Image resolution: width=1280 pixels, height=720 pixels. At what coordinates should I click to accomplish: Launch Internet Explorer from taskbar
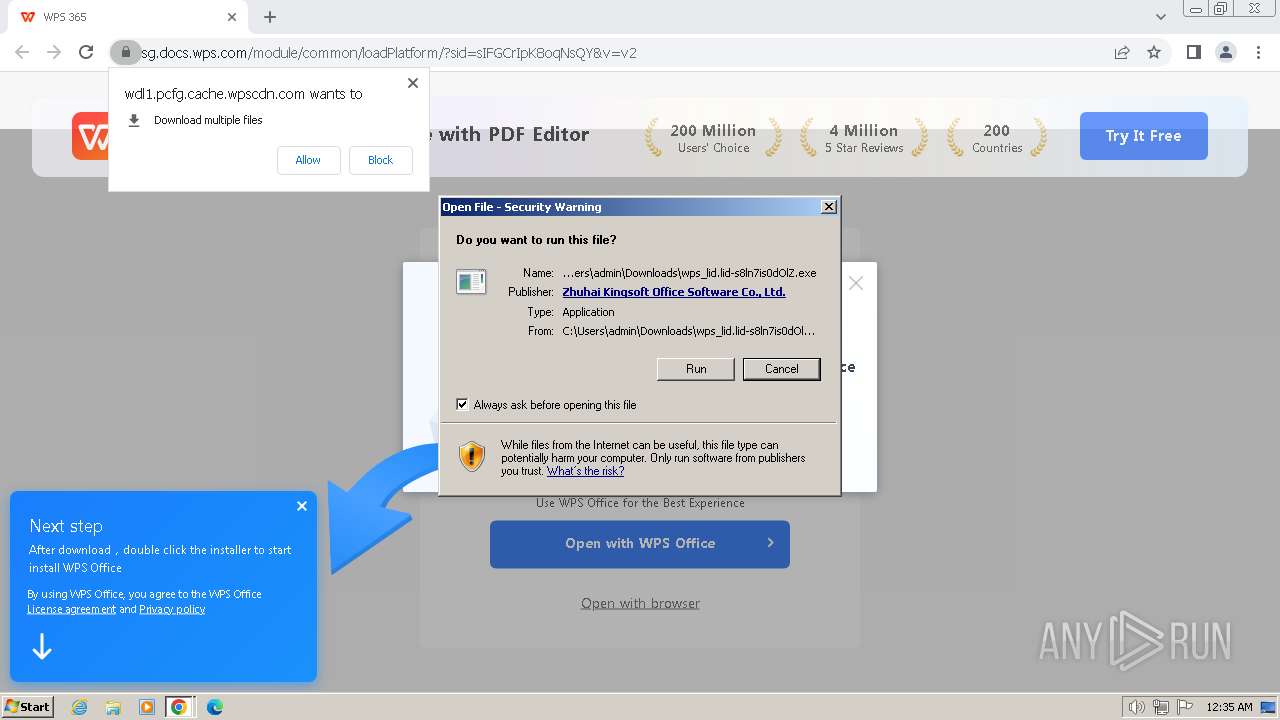[x=79, y=707]
